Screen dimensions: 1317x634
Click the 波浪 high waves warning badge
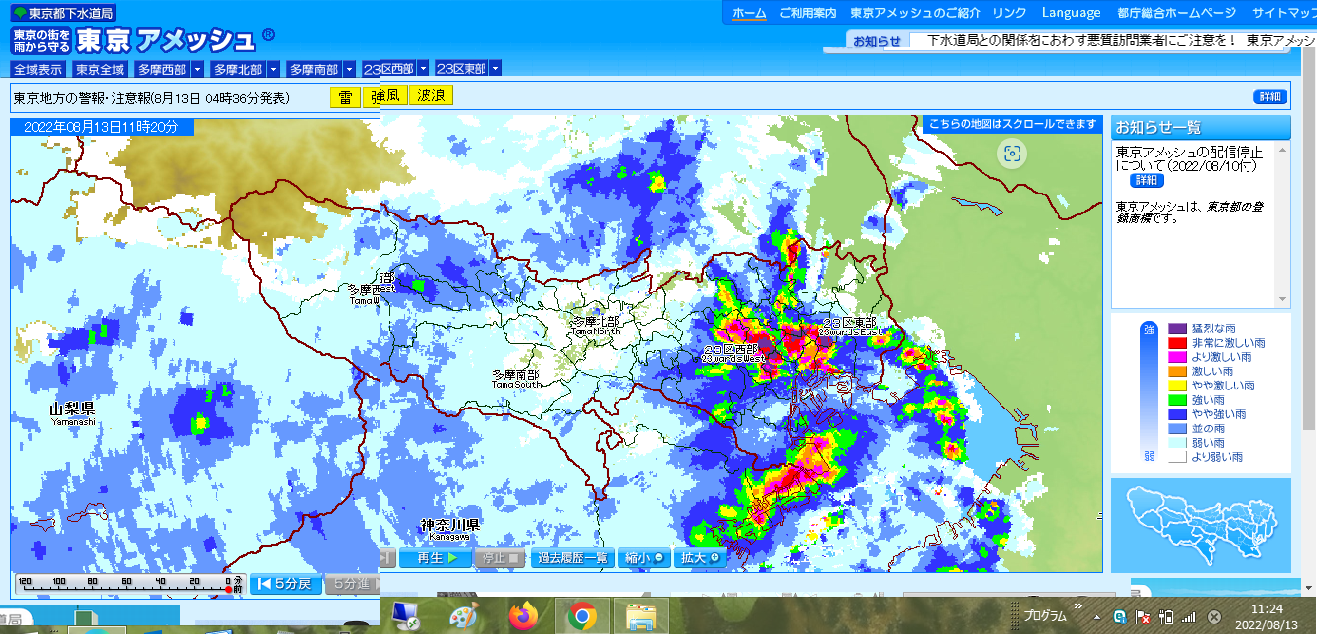pos(431,97)
